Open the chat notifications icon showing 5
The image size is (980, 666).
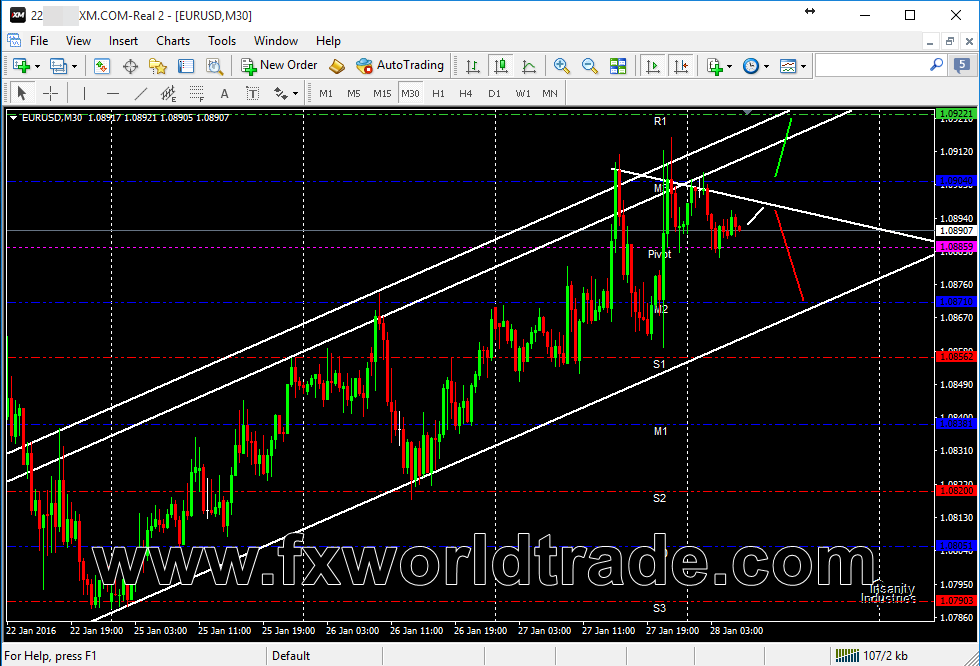(962, 65)
